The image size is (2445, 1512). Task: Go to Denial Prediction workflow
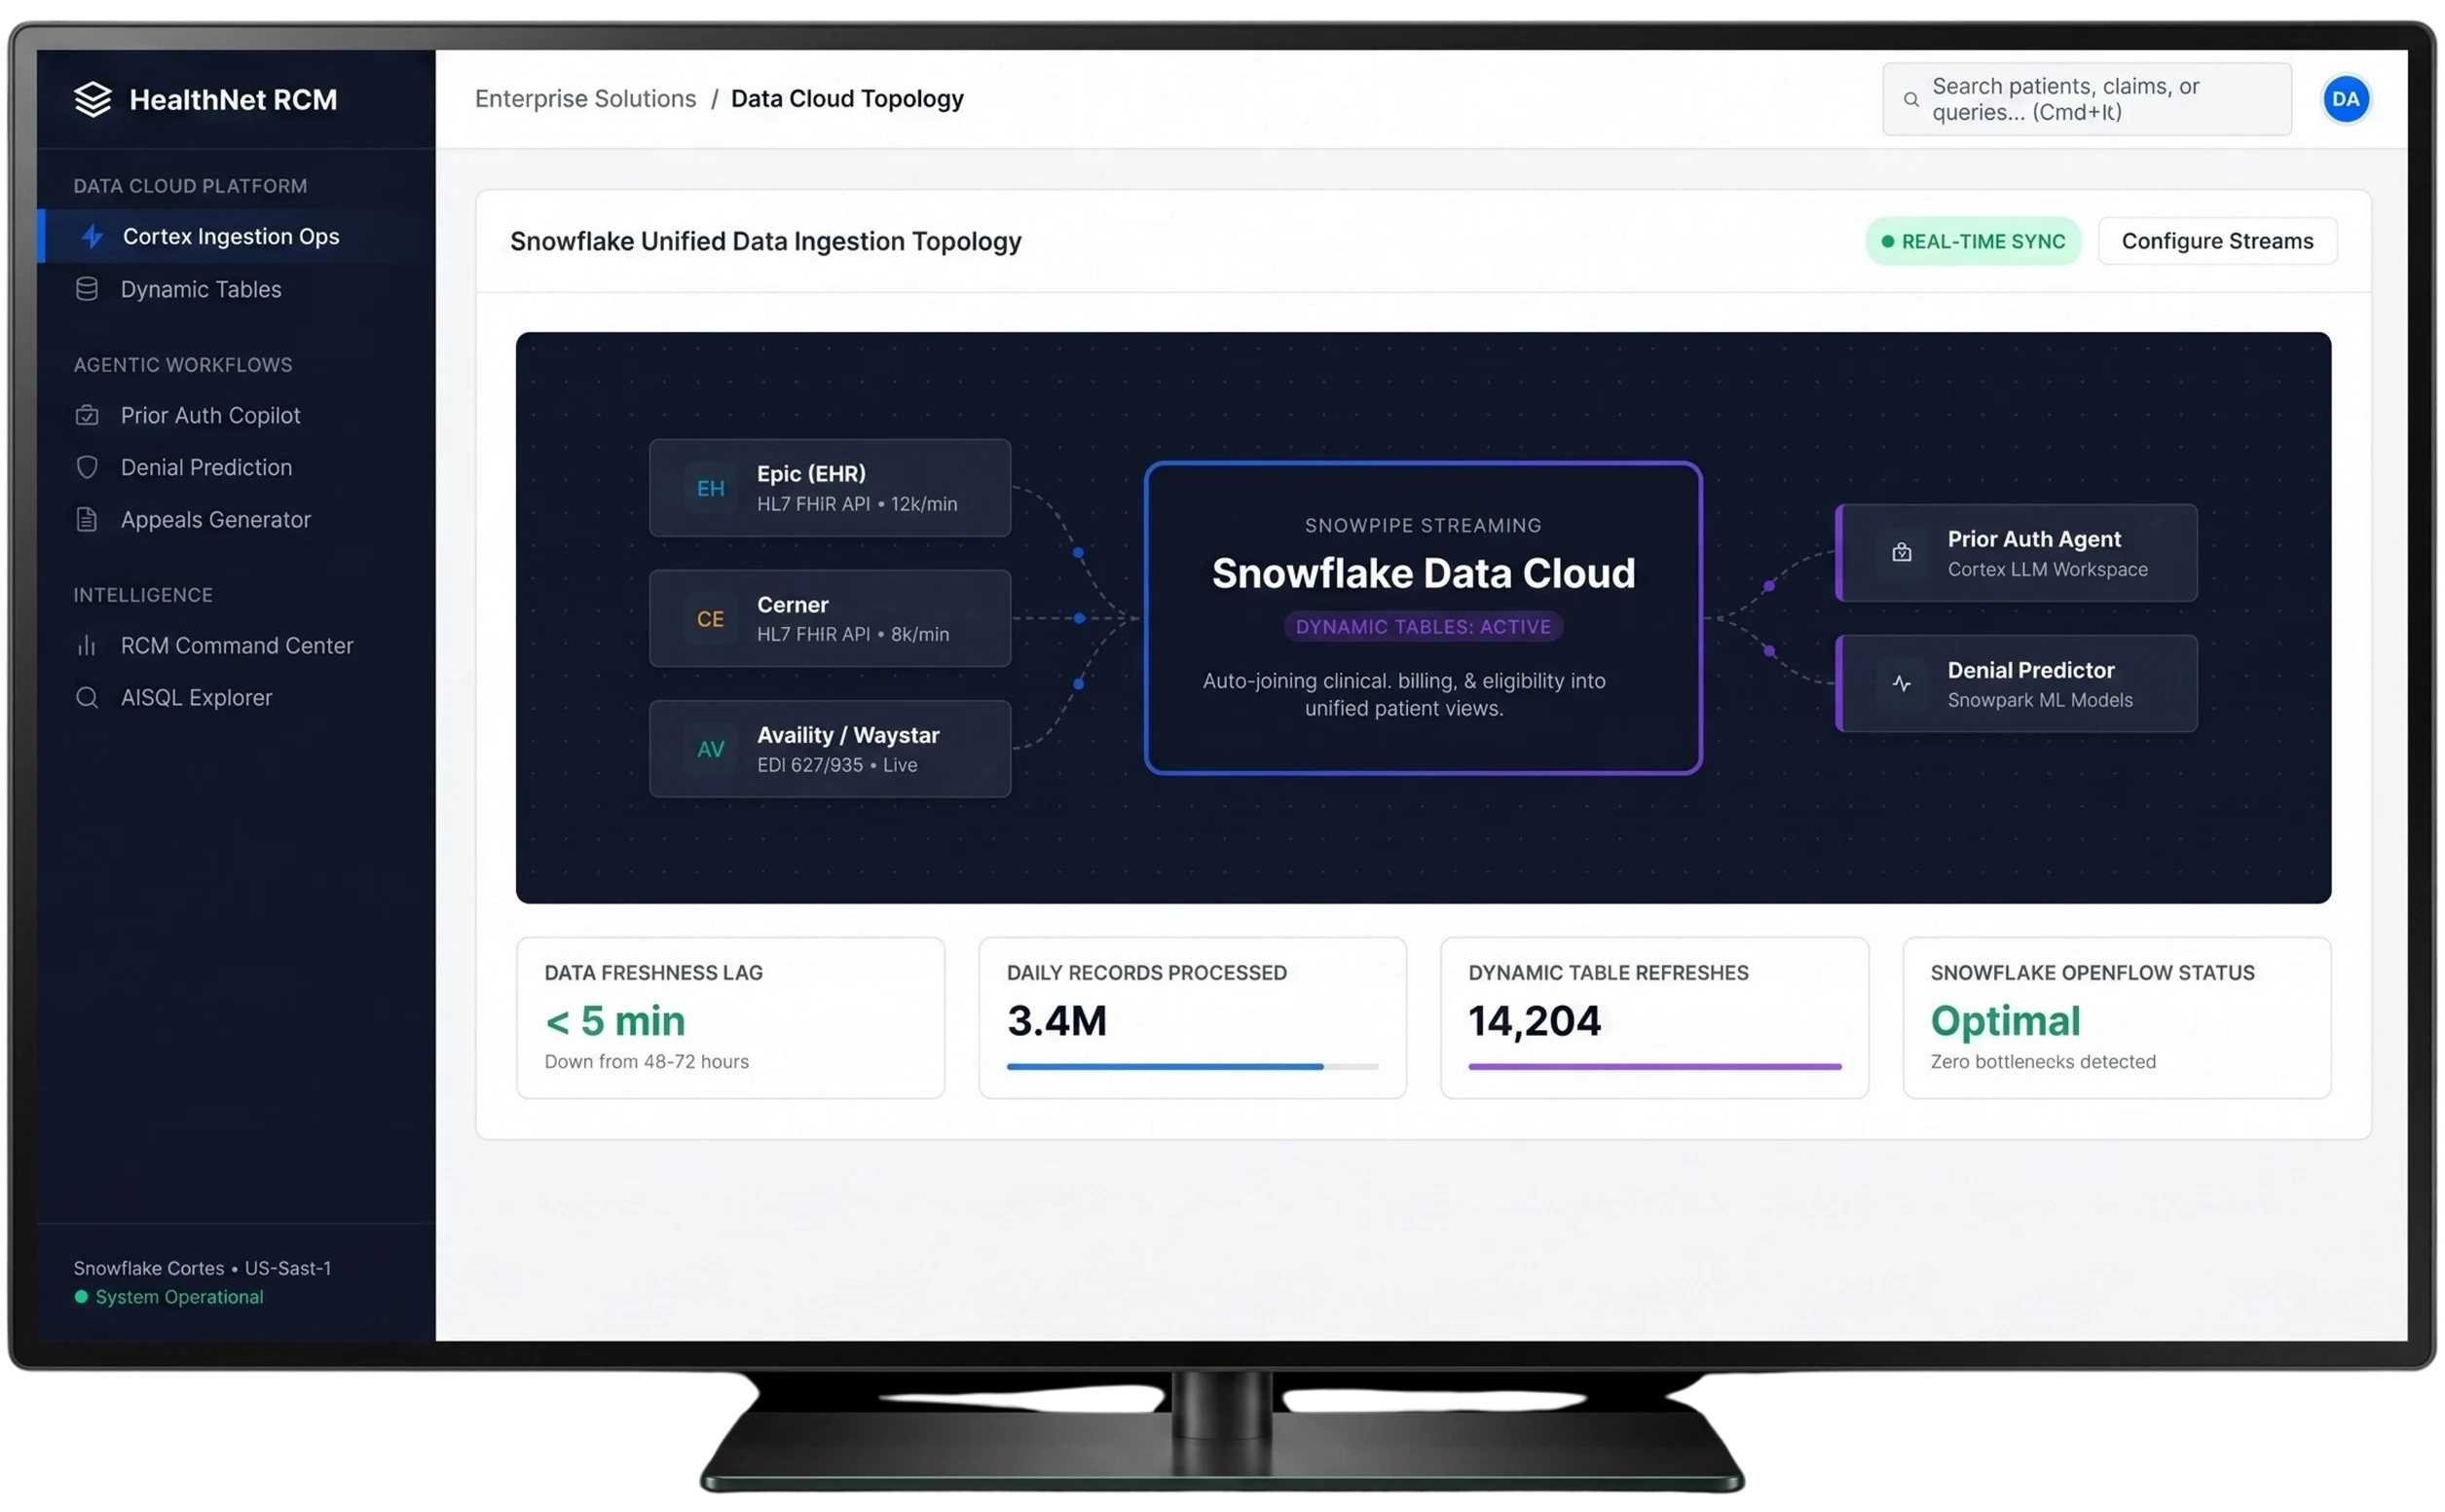236,467
